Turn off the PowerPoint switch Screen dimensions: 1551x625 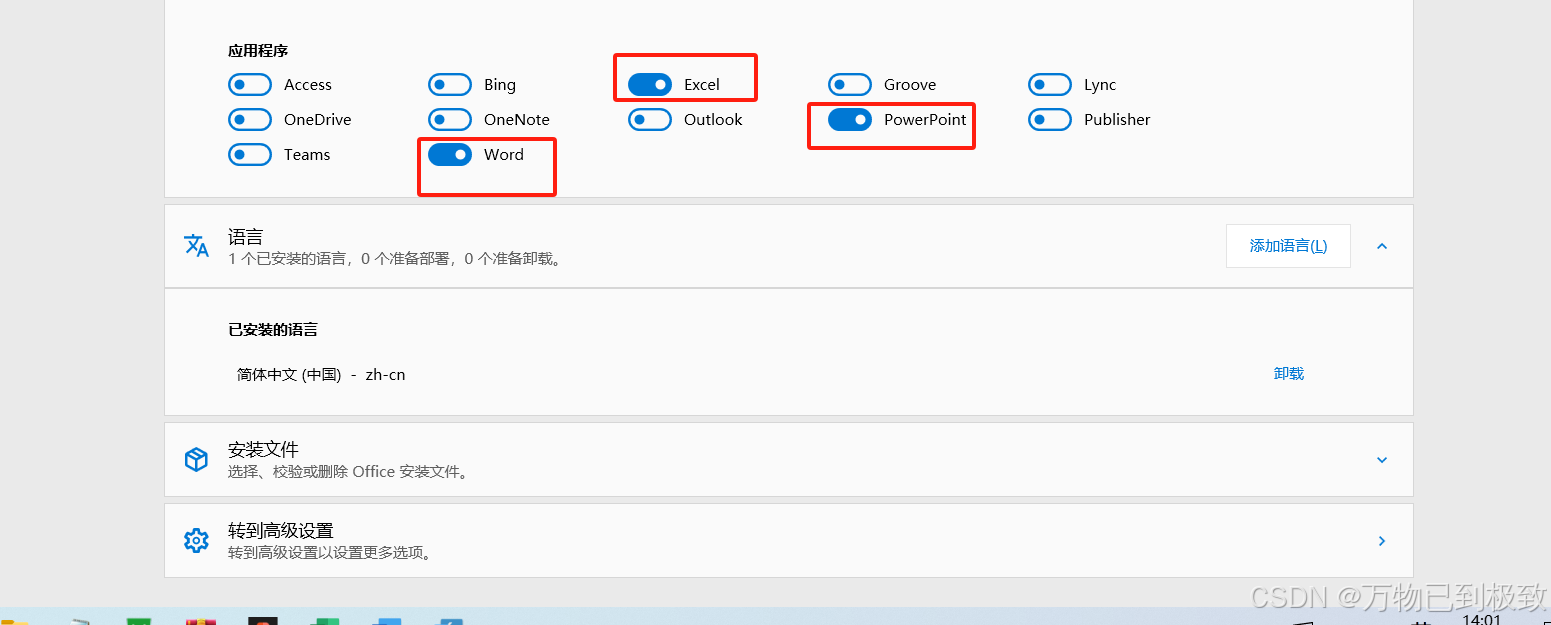[850, 120]
